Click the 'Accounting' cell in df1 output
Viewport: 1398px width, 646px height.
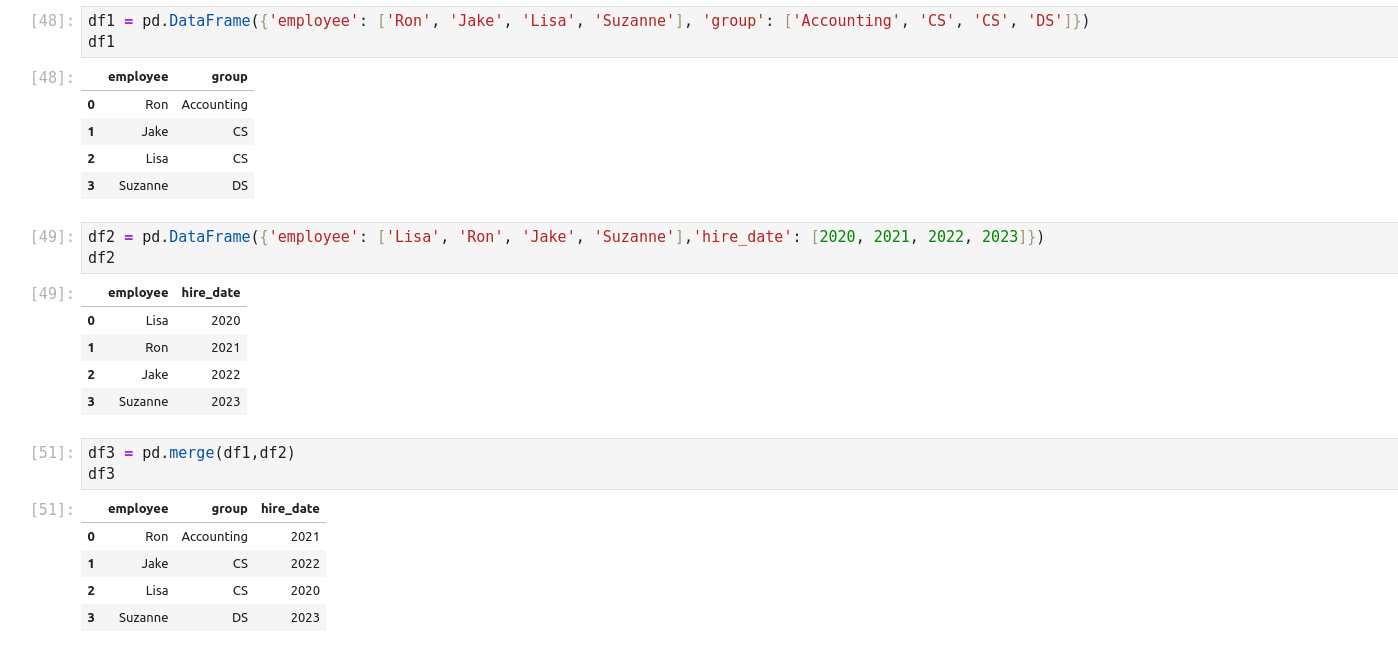pos(214,105)
